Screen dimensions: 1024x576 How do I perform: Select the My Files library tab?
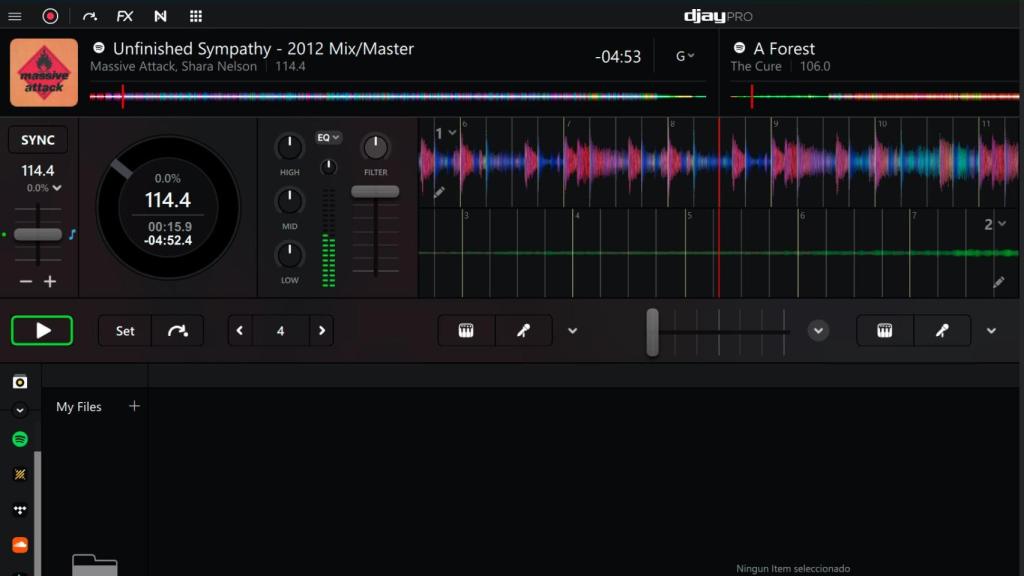[77, 406]
